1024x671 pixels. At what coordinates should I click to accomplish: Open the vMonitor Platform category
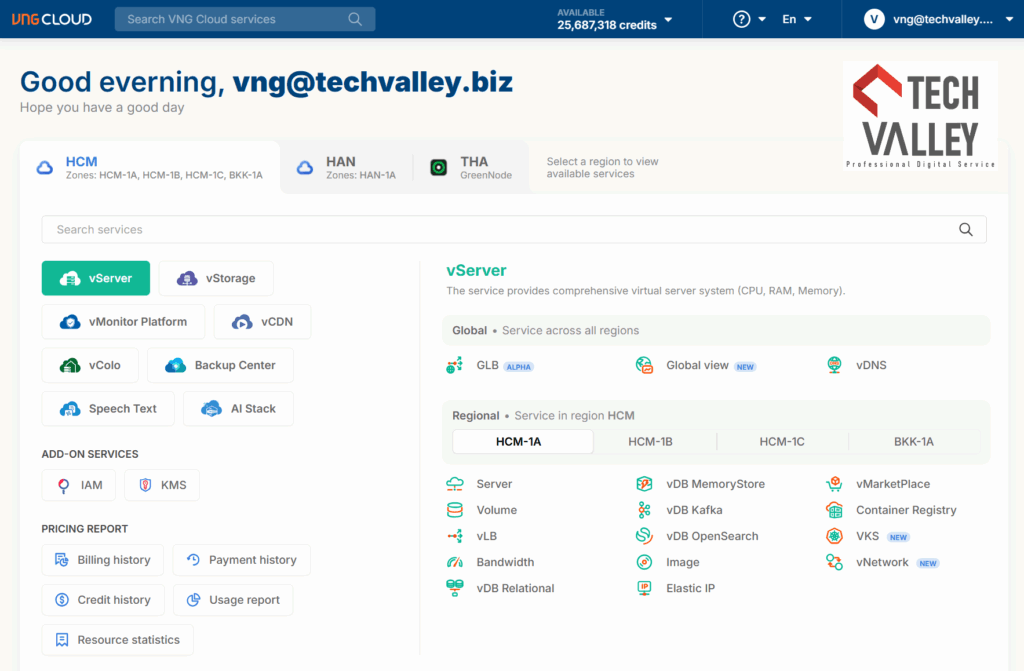pyautogui.click(x=123, y=321)
